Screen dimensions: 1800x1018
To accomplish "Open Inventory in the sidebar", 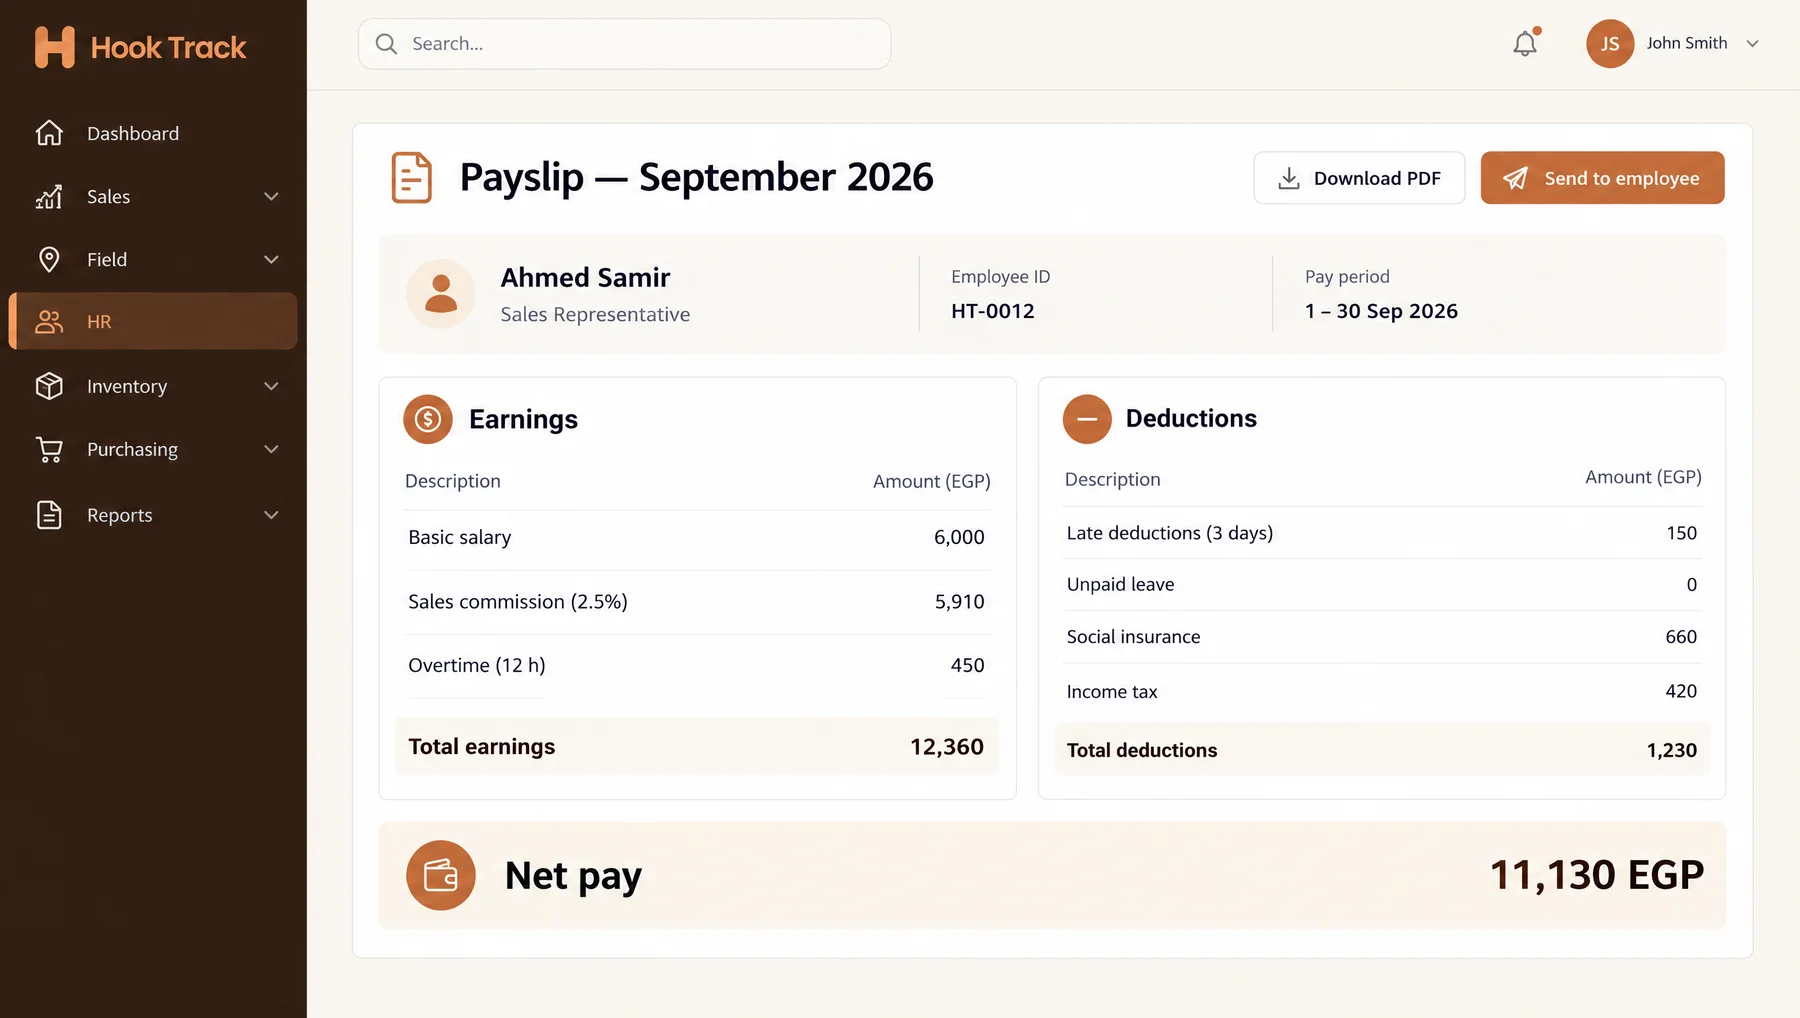I will click(153, 386).
